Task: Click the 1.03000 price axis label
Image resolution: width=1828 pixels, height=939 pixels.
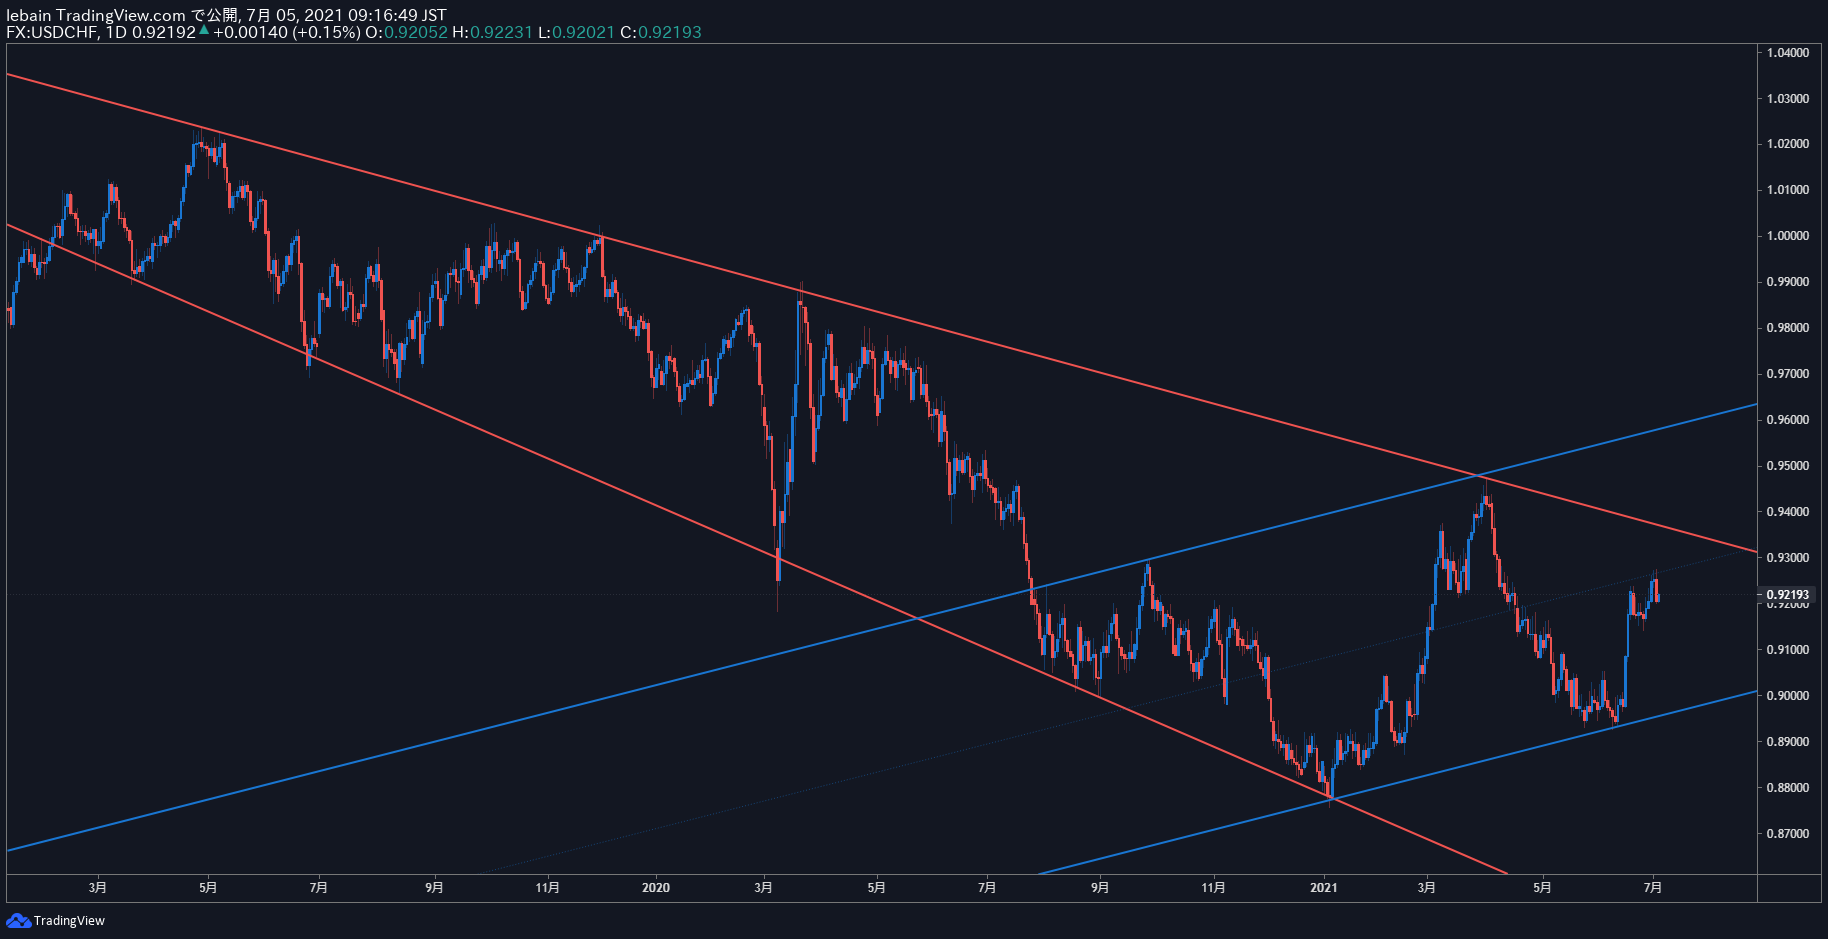Action: (1788, 99)
